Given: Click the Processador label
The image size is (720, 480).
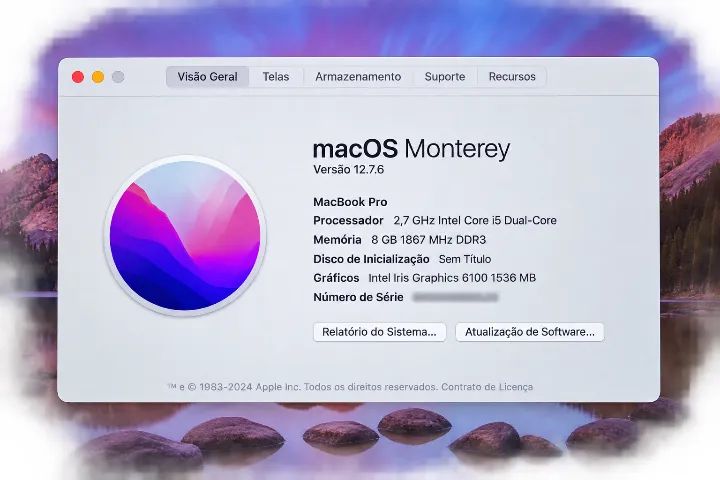Looking at the screenshot, I should coord(348,220).
